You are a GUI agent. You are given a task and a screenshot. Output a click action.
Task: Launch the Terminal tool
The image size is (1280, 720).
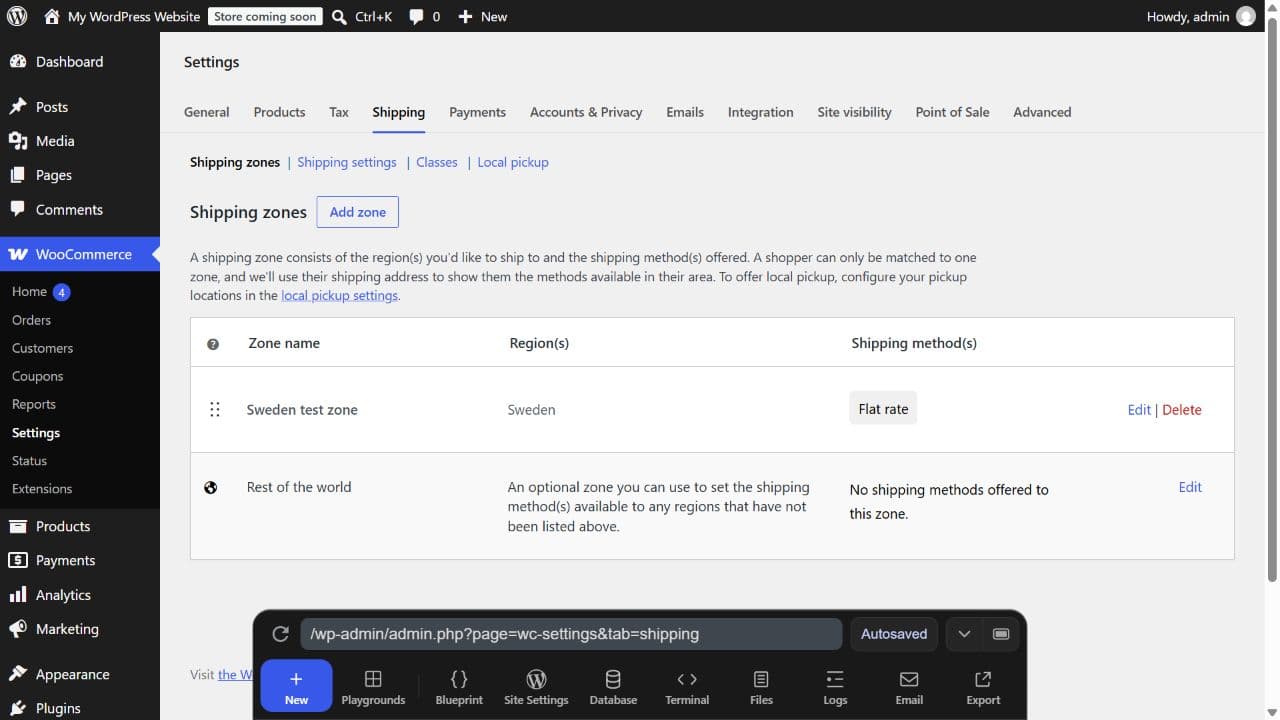pyautogui.click(x=687, y=688)
